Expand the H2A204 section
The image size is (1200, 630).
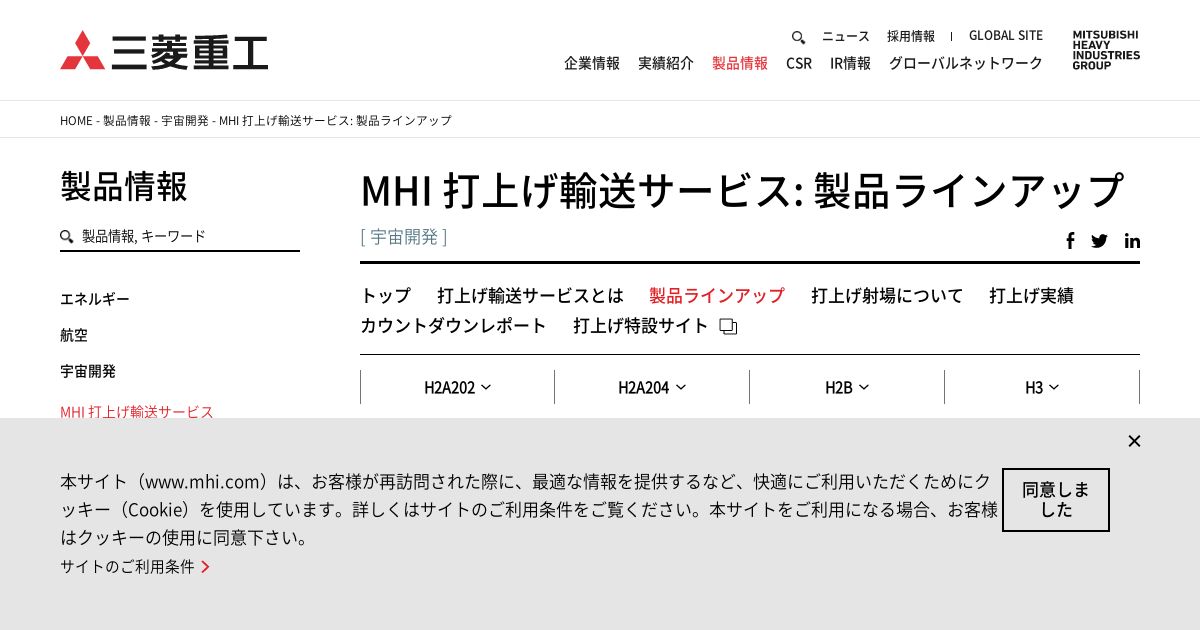pos(652,387)
